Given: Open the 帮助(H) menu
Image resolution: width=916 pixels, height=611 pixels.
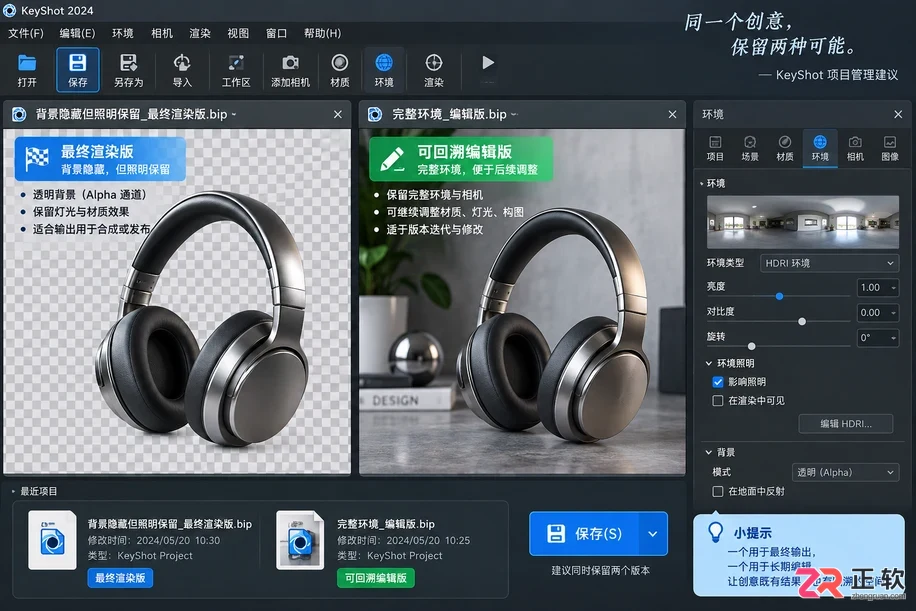Looking at the screenshot, I should tap(322, 33).
